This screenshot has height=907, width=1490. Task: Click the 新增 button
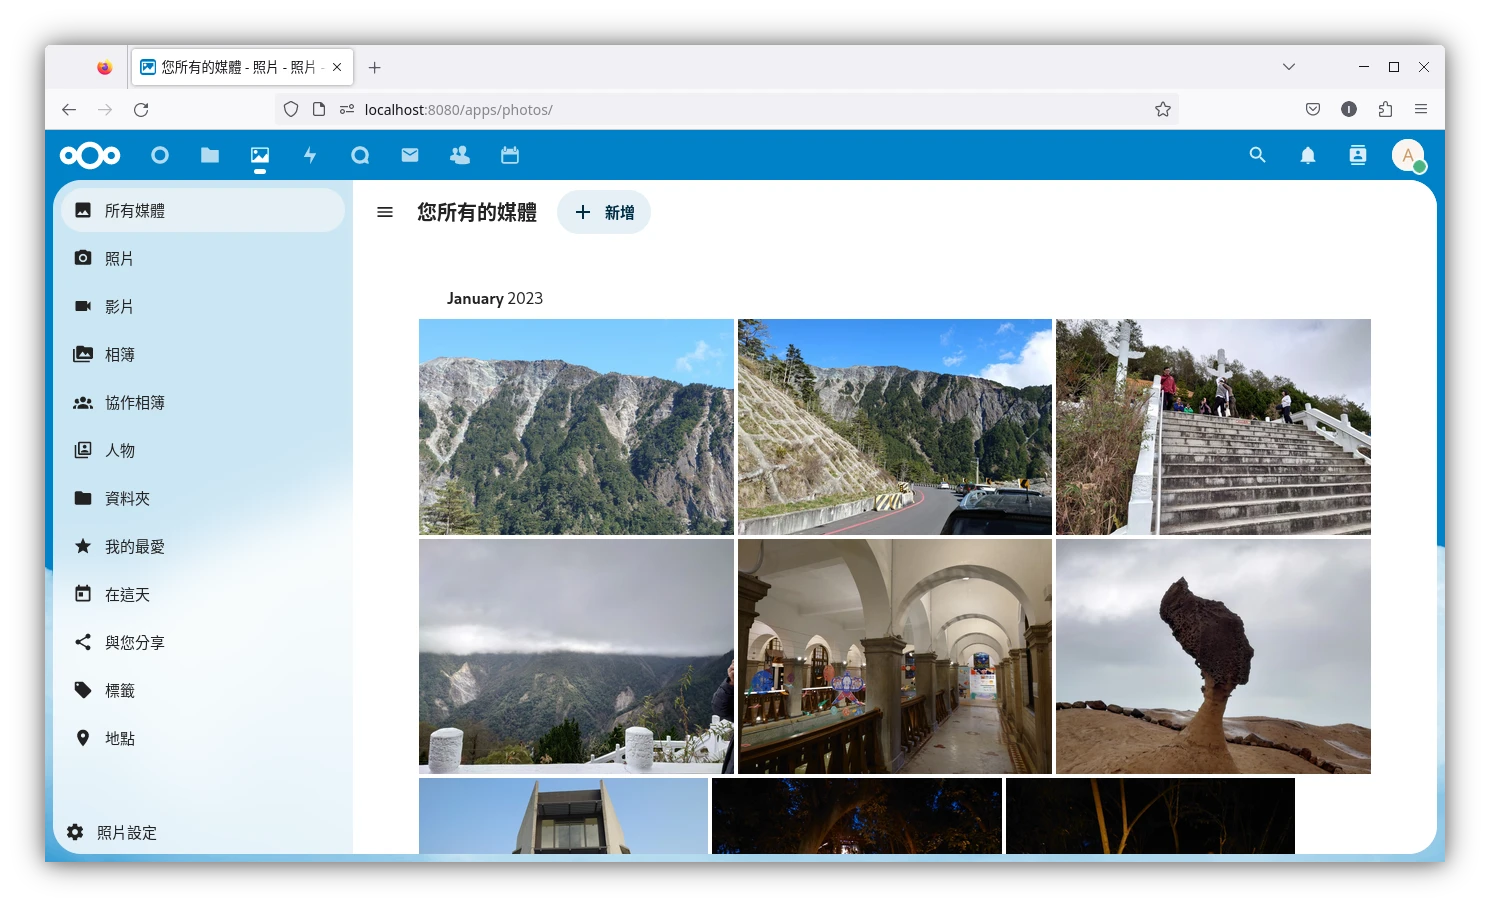[x=604, y=212]
